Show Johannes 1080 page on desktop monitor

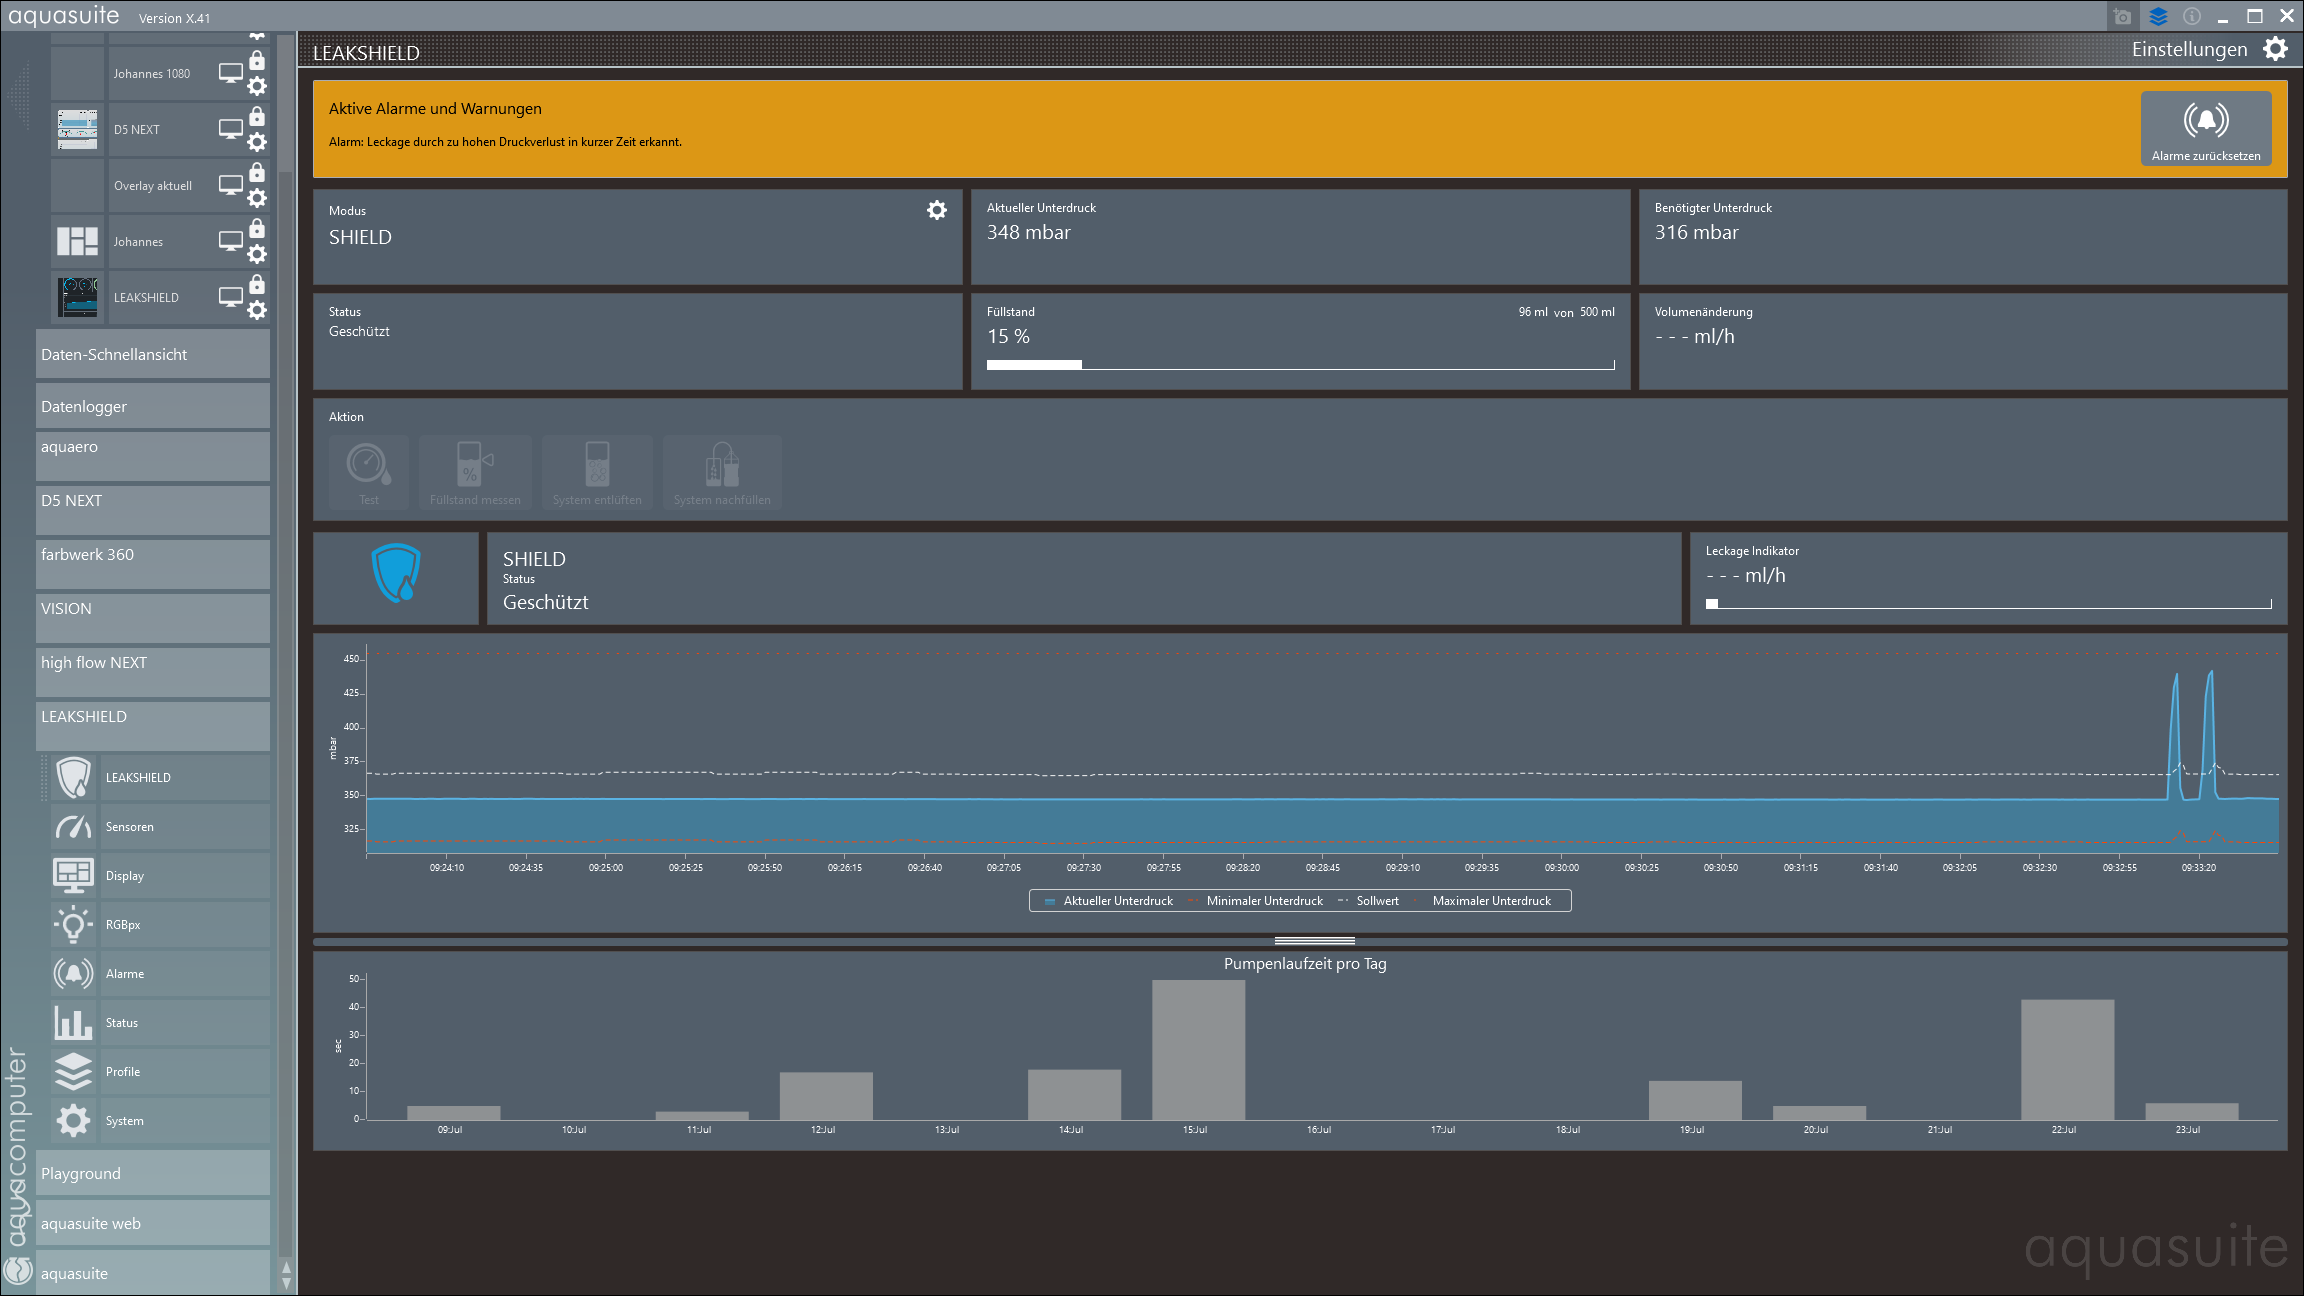[231, 74]
